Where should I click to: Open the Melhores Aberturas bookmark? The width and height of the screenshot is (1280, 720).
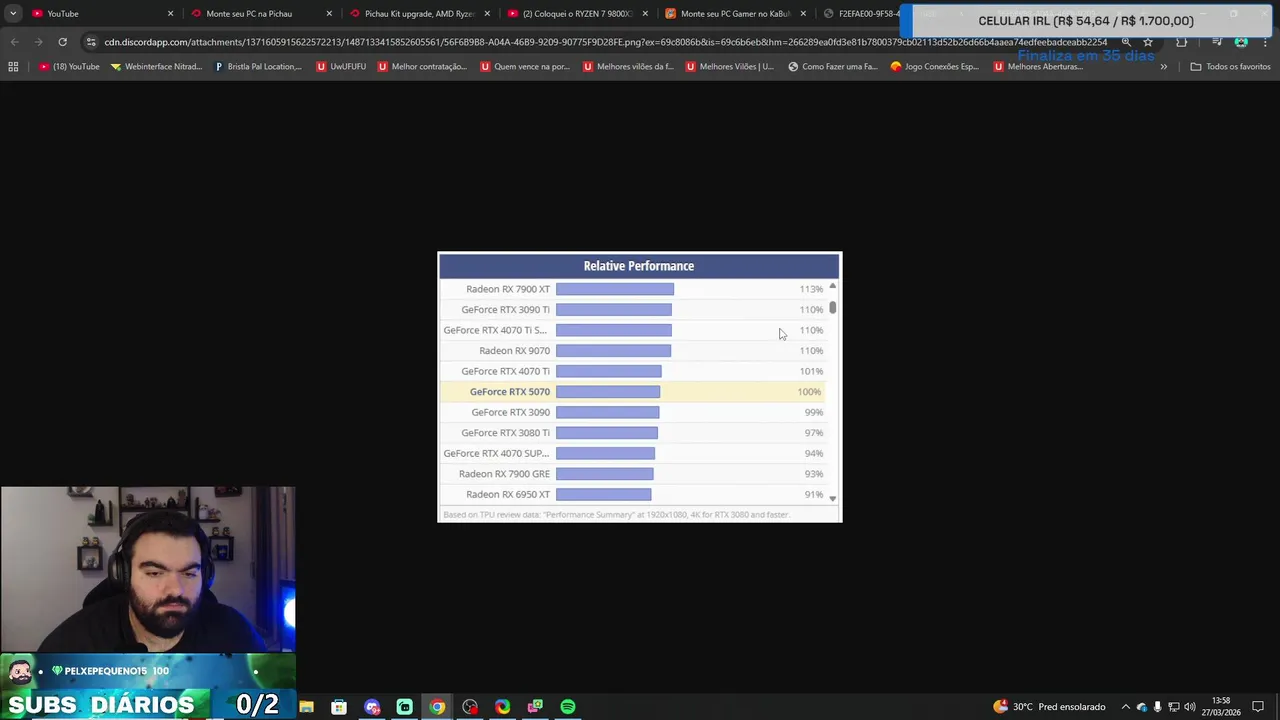click(1038, 67)
